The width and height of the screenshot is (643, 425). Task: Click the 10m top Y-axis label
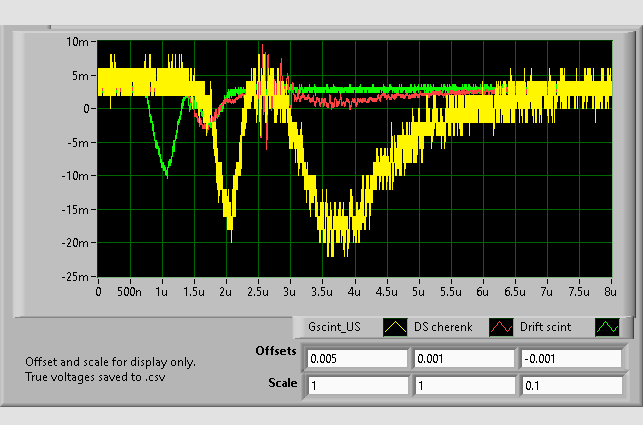pos(78,41)
